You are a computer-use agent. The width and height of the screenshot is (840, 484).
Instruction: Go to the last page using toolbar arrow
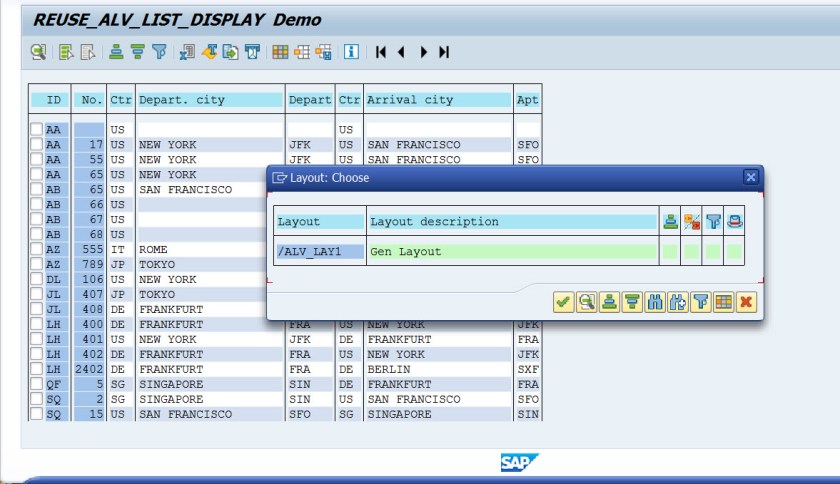pyautogui.click(x=444, y=52)
